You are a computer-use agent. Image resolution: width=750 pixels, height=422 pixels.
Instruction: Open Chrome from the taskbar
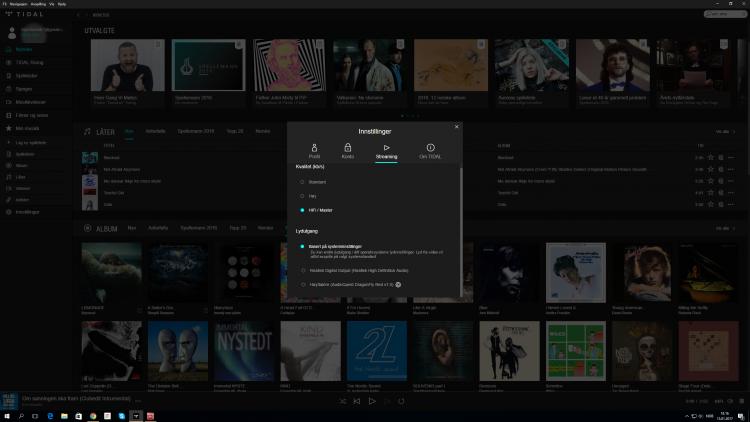tap(93, 416)
